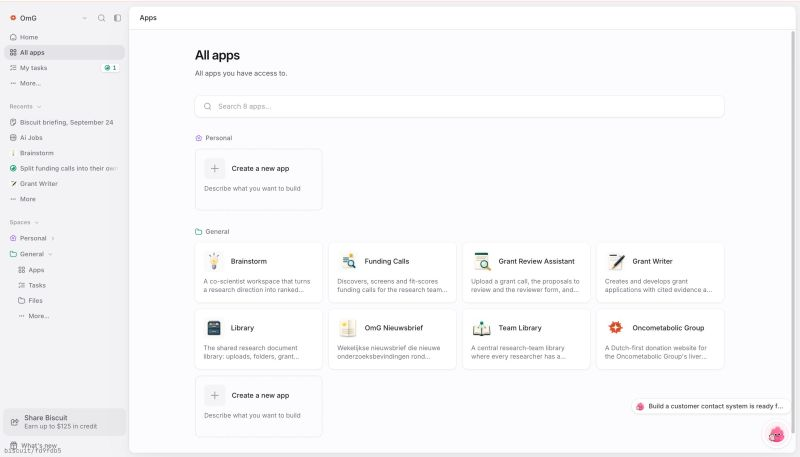Expand the Personal space chevron
Image resolution: width=800 pixels, height=457 pixels.
tap(53, 238)
